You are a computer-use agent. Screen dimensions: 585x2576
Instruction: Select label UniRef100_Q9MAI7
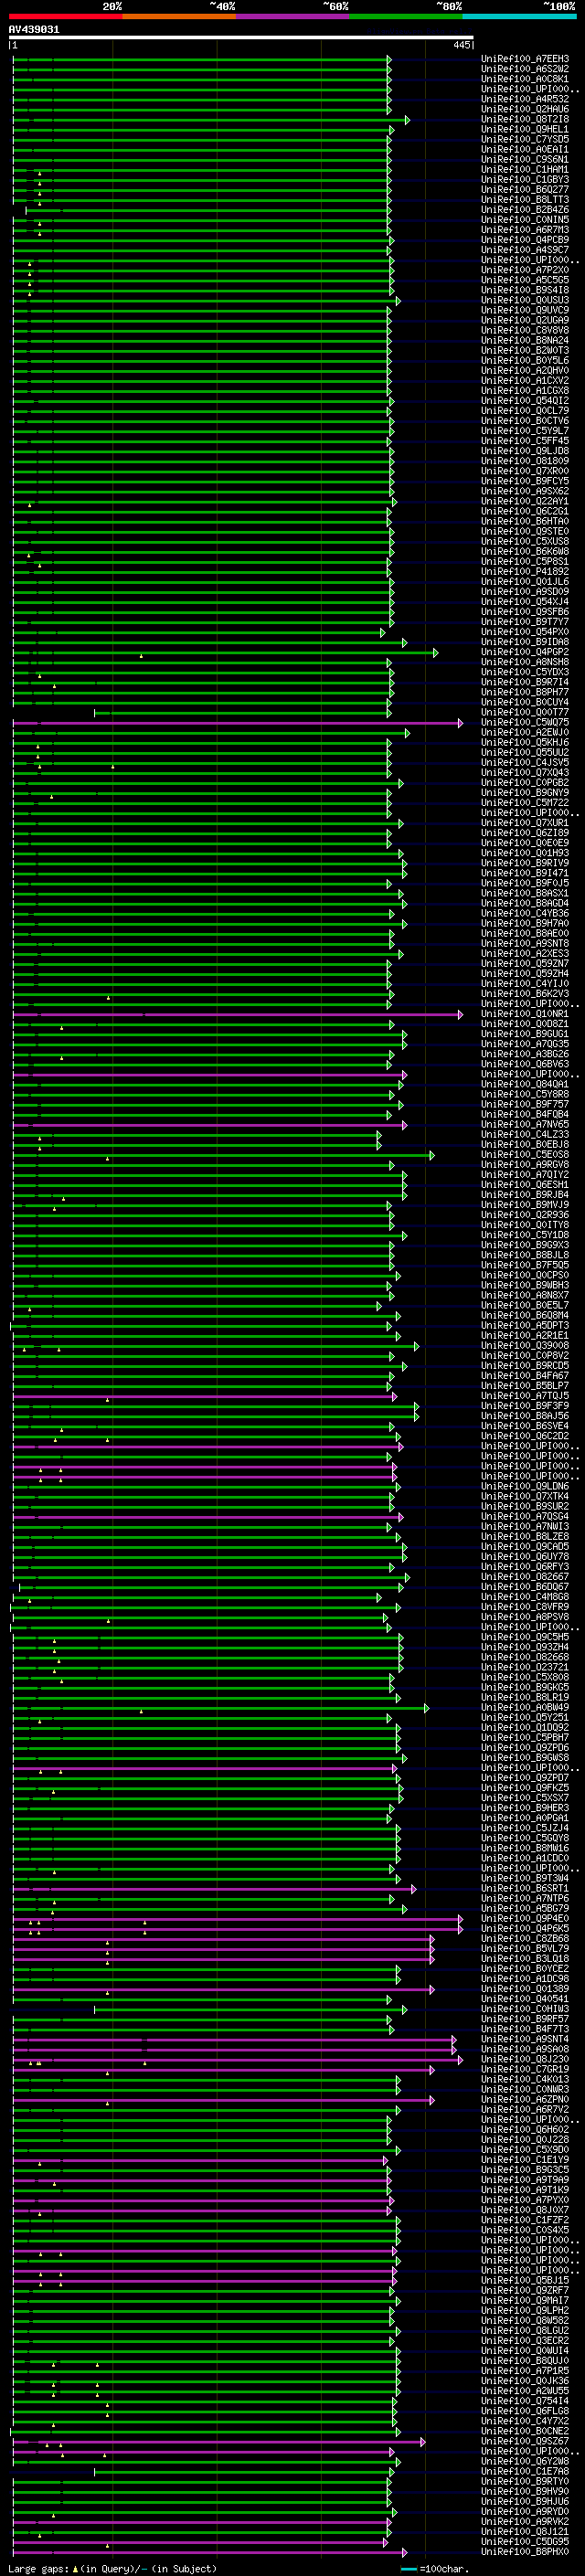(x=525, y=2300)
